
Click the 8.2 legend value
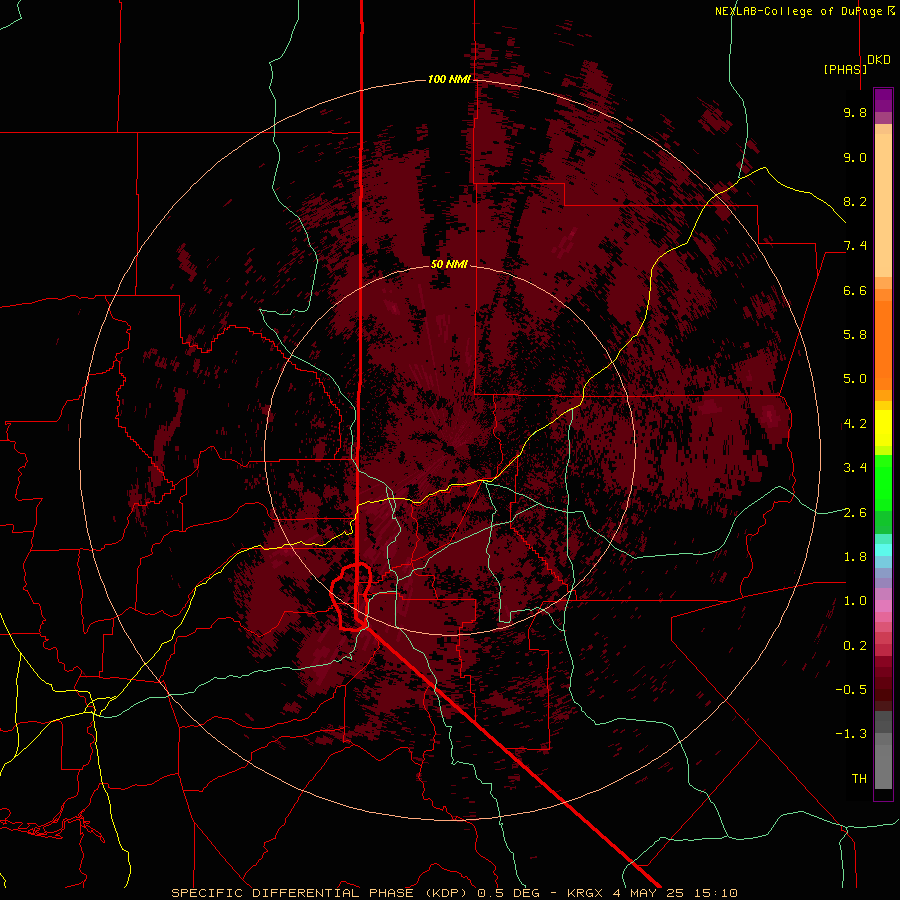pyautogui.click(x=855, y=201)
